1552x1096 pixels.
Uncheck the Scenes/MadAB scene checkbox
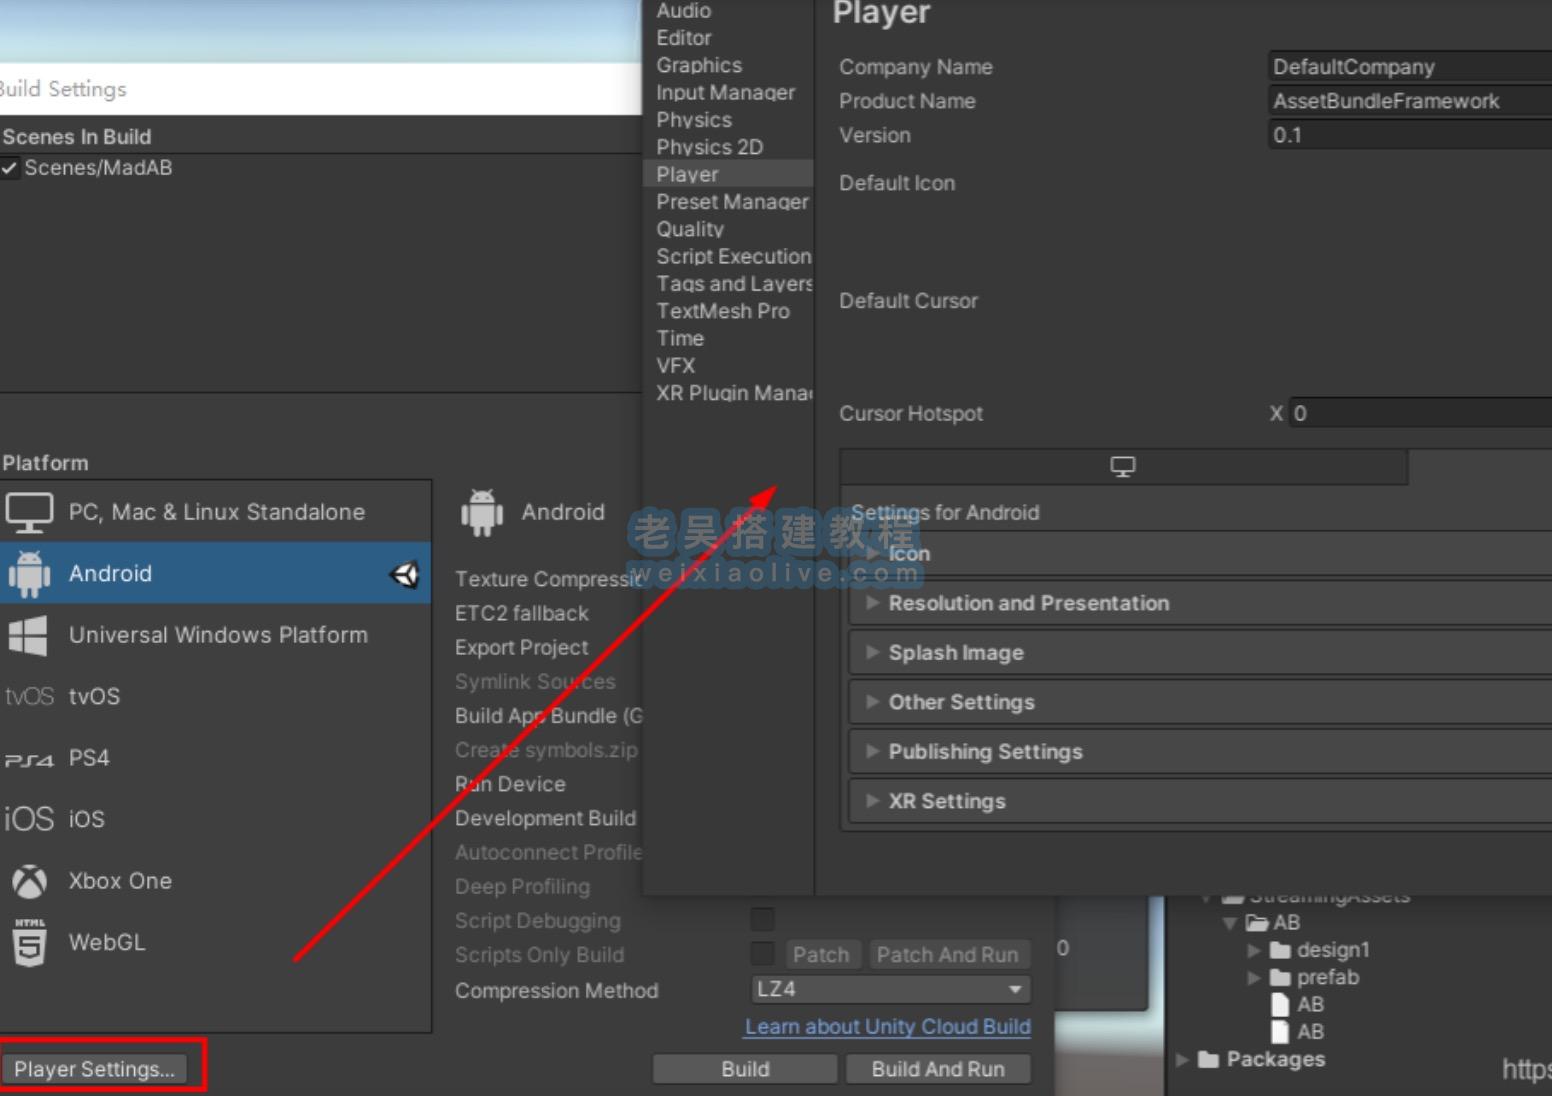pyautogui.click(x=10, y=168)
